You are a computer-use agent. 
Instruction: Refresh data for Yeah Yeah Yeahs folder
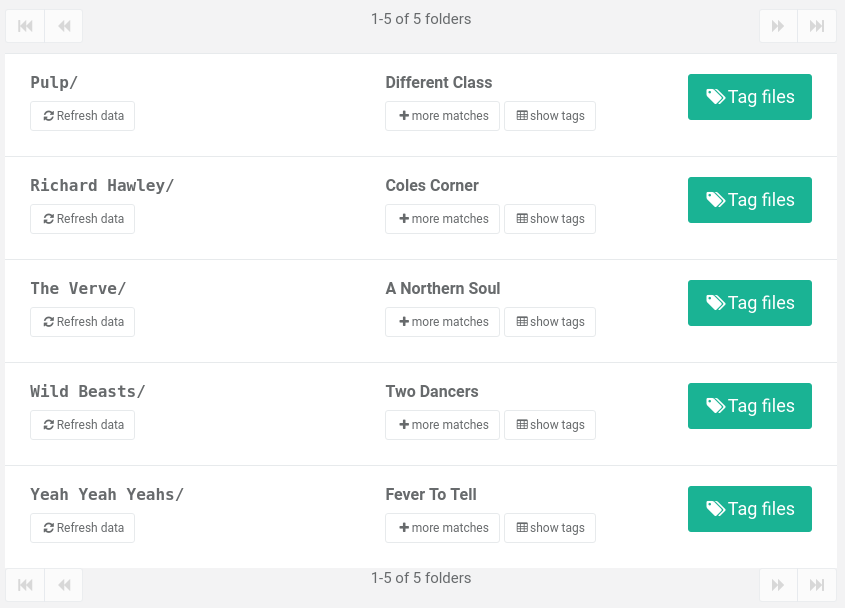(x=82, y=528)
